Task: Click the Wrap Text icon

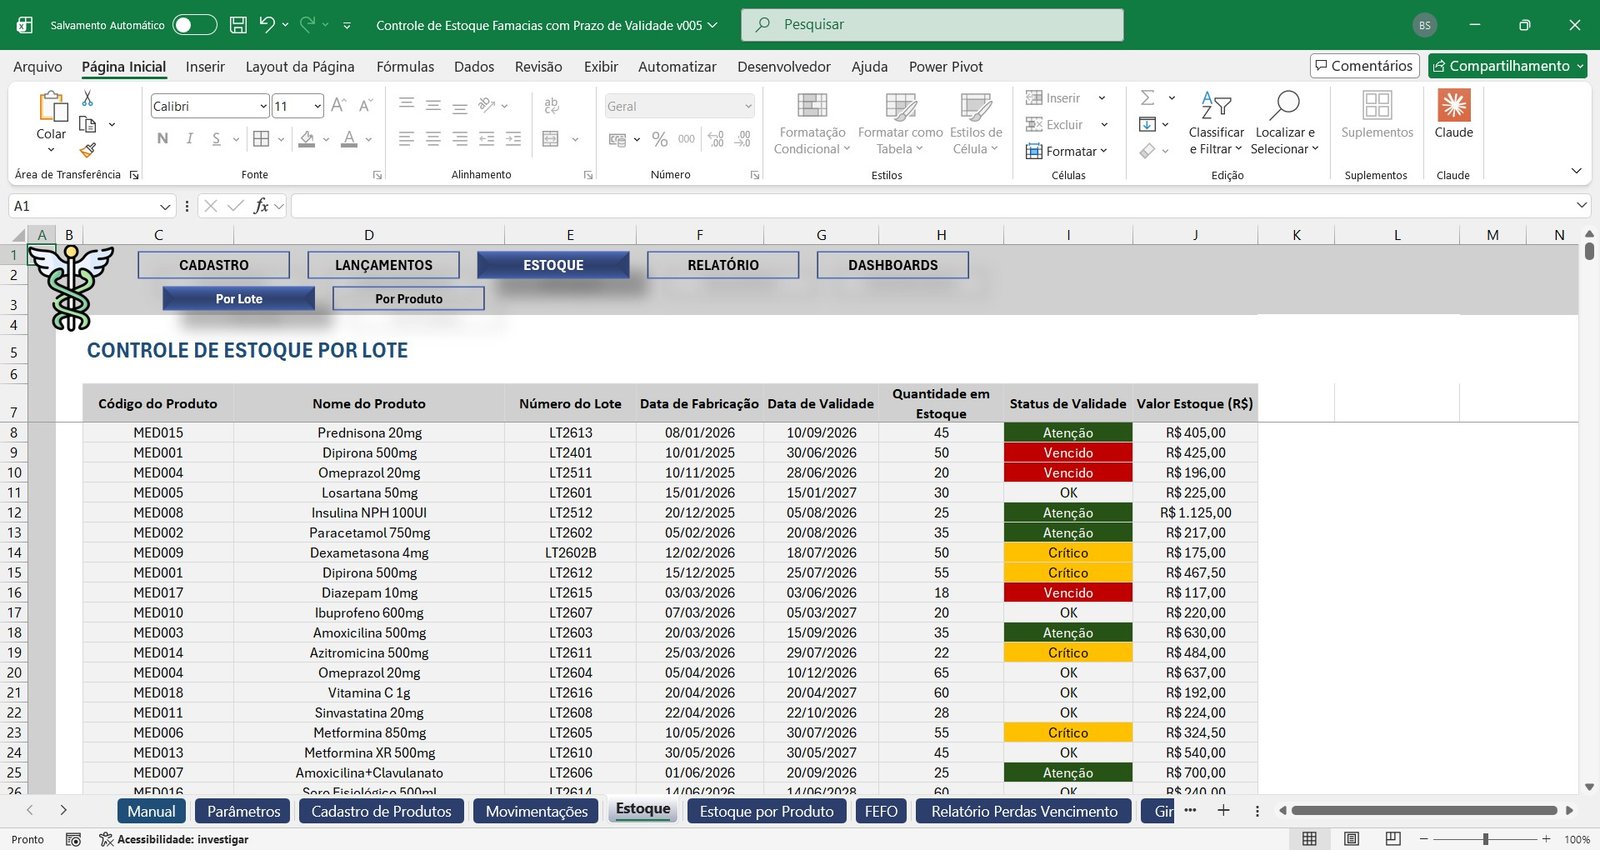Action: (551, 106)
